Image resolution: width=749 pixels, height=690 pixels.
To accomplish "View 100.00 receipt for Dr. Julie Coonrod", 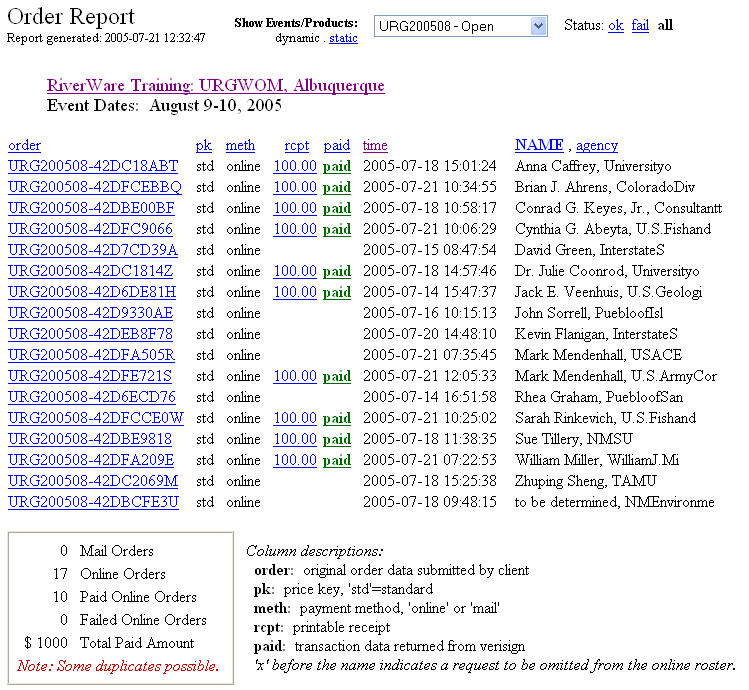I will click(x=295, y=271).
